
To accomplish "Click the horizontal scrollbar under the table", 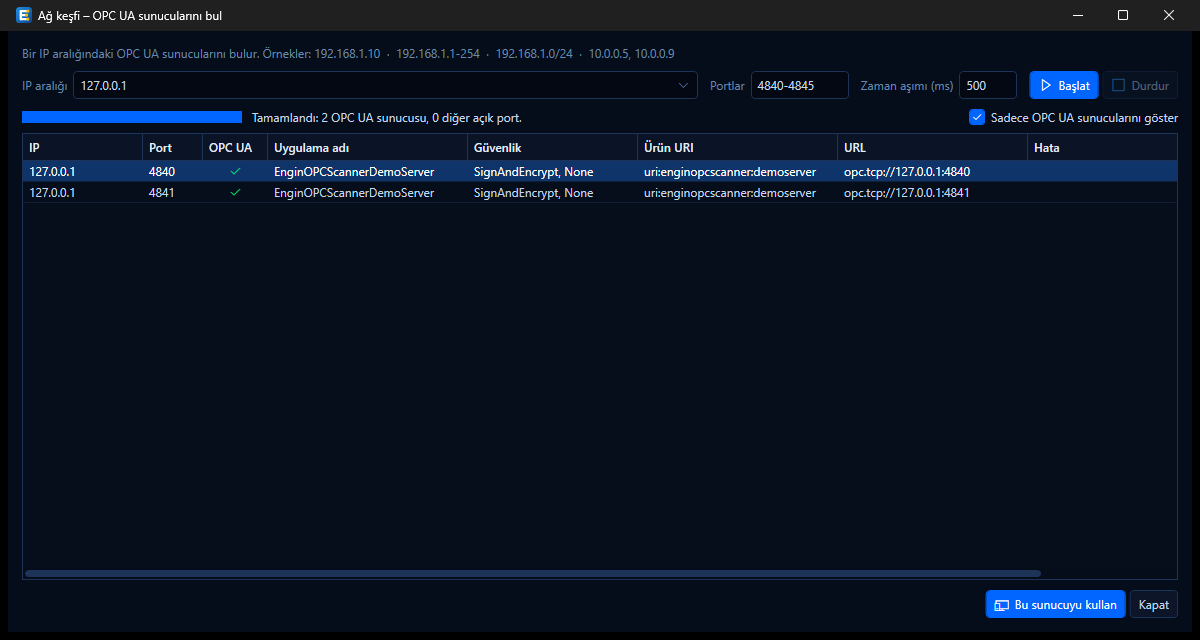I will 533,573.
